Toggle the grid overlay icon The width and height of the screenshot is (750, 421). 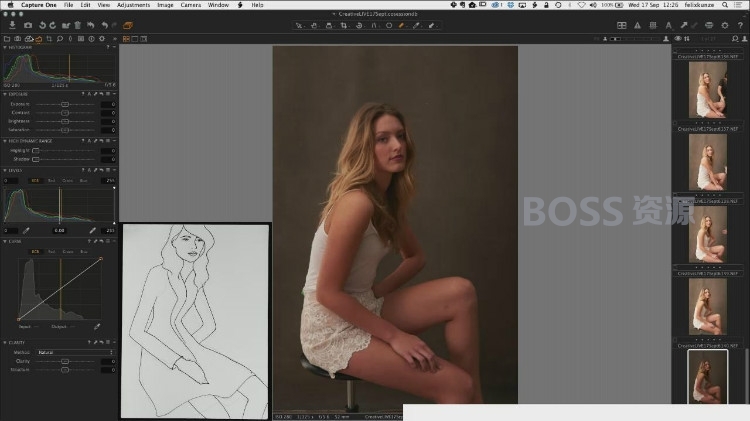[653, 25]
